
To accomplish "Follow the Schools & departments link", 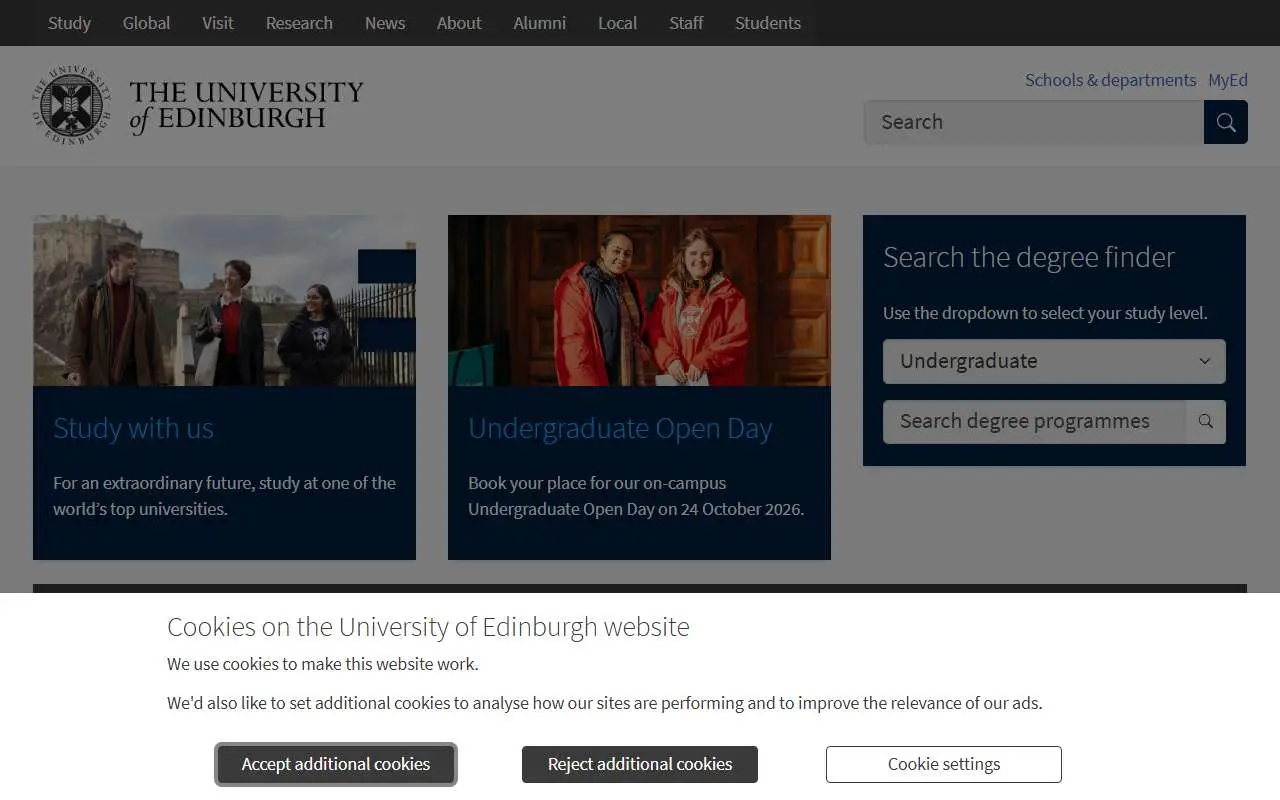I will (1110, 80).
